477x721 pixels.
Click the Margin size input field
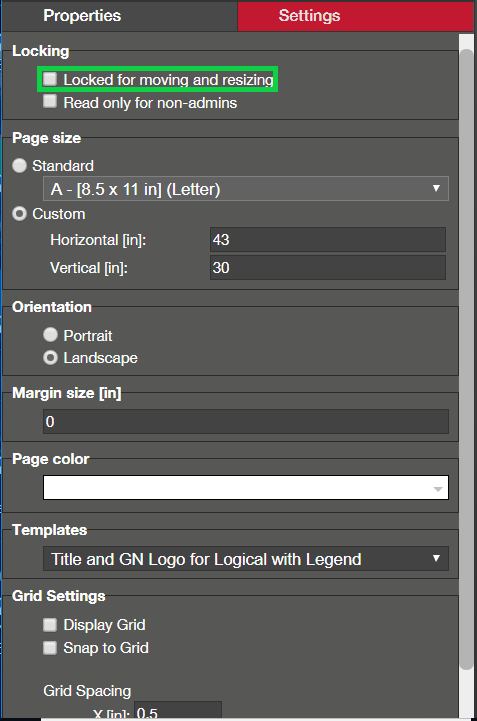pos(246,422)
